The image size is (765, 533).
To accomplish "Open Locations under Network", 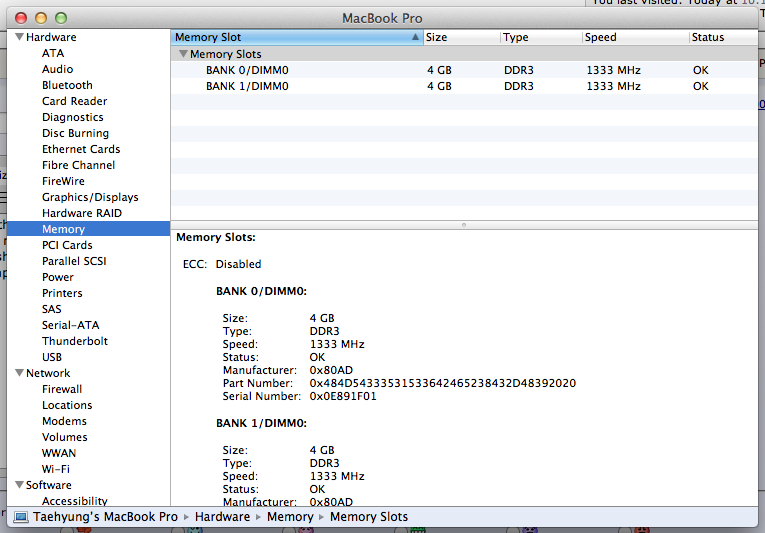I will [x=67, y=405].
